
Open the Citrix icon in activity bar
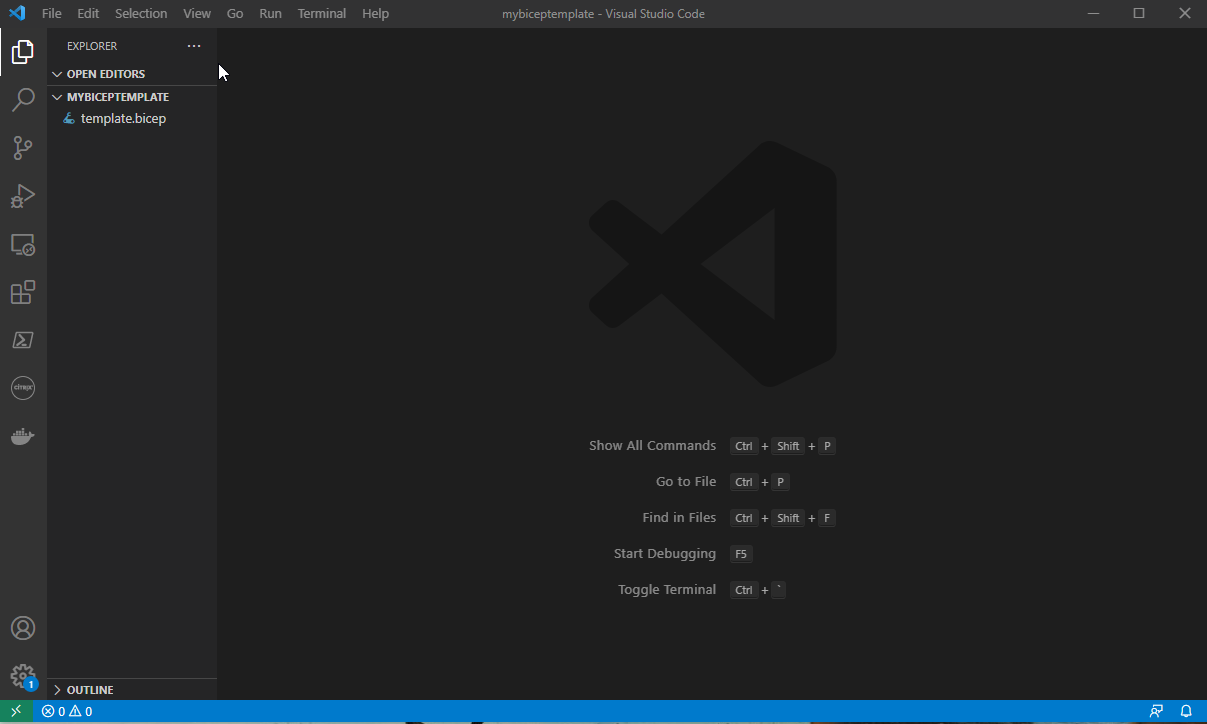pyautogui.click(x=23, y=388)
